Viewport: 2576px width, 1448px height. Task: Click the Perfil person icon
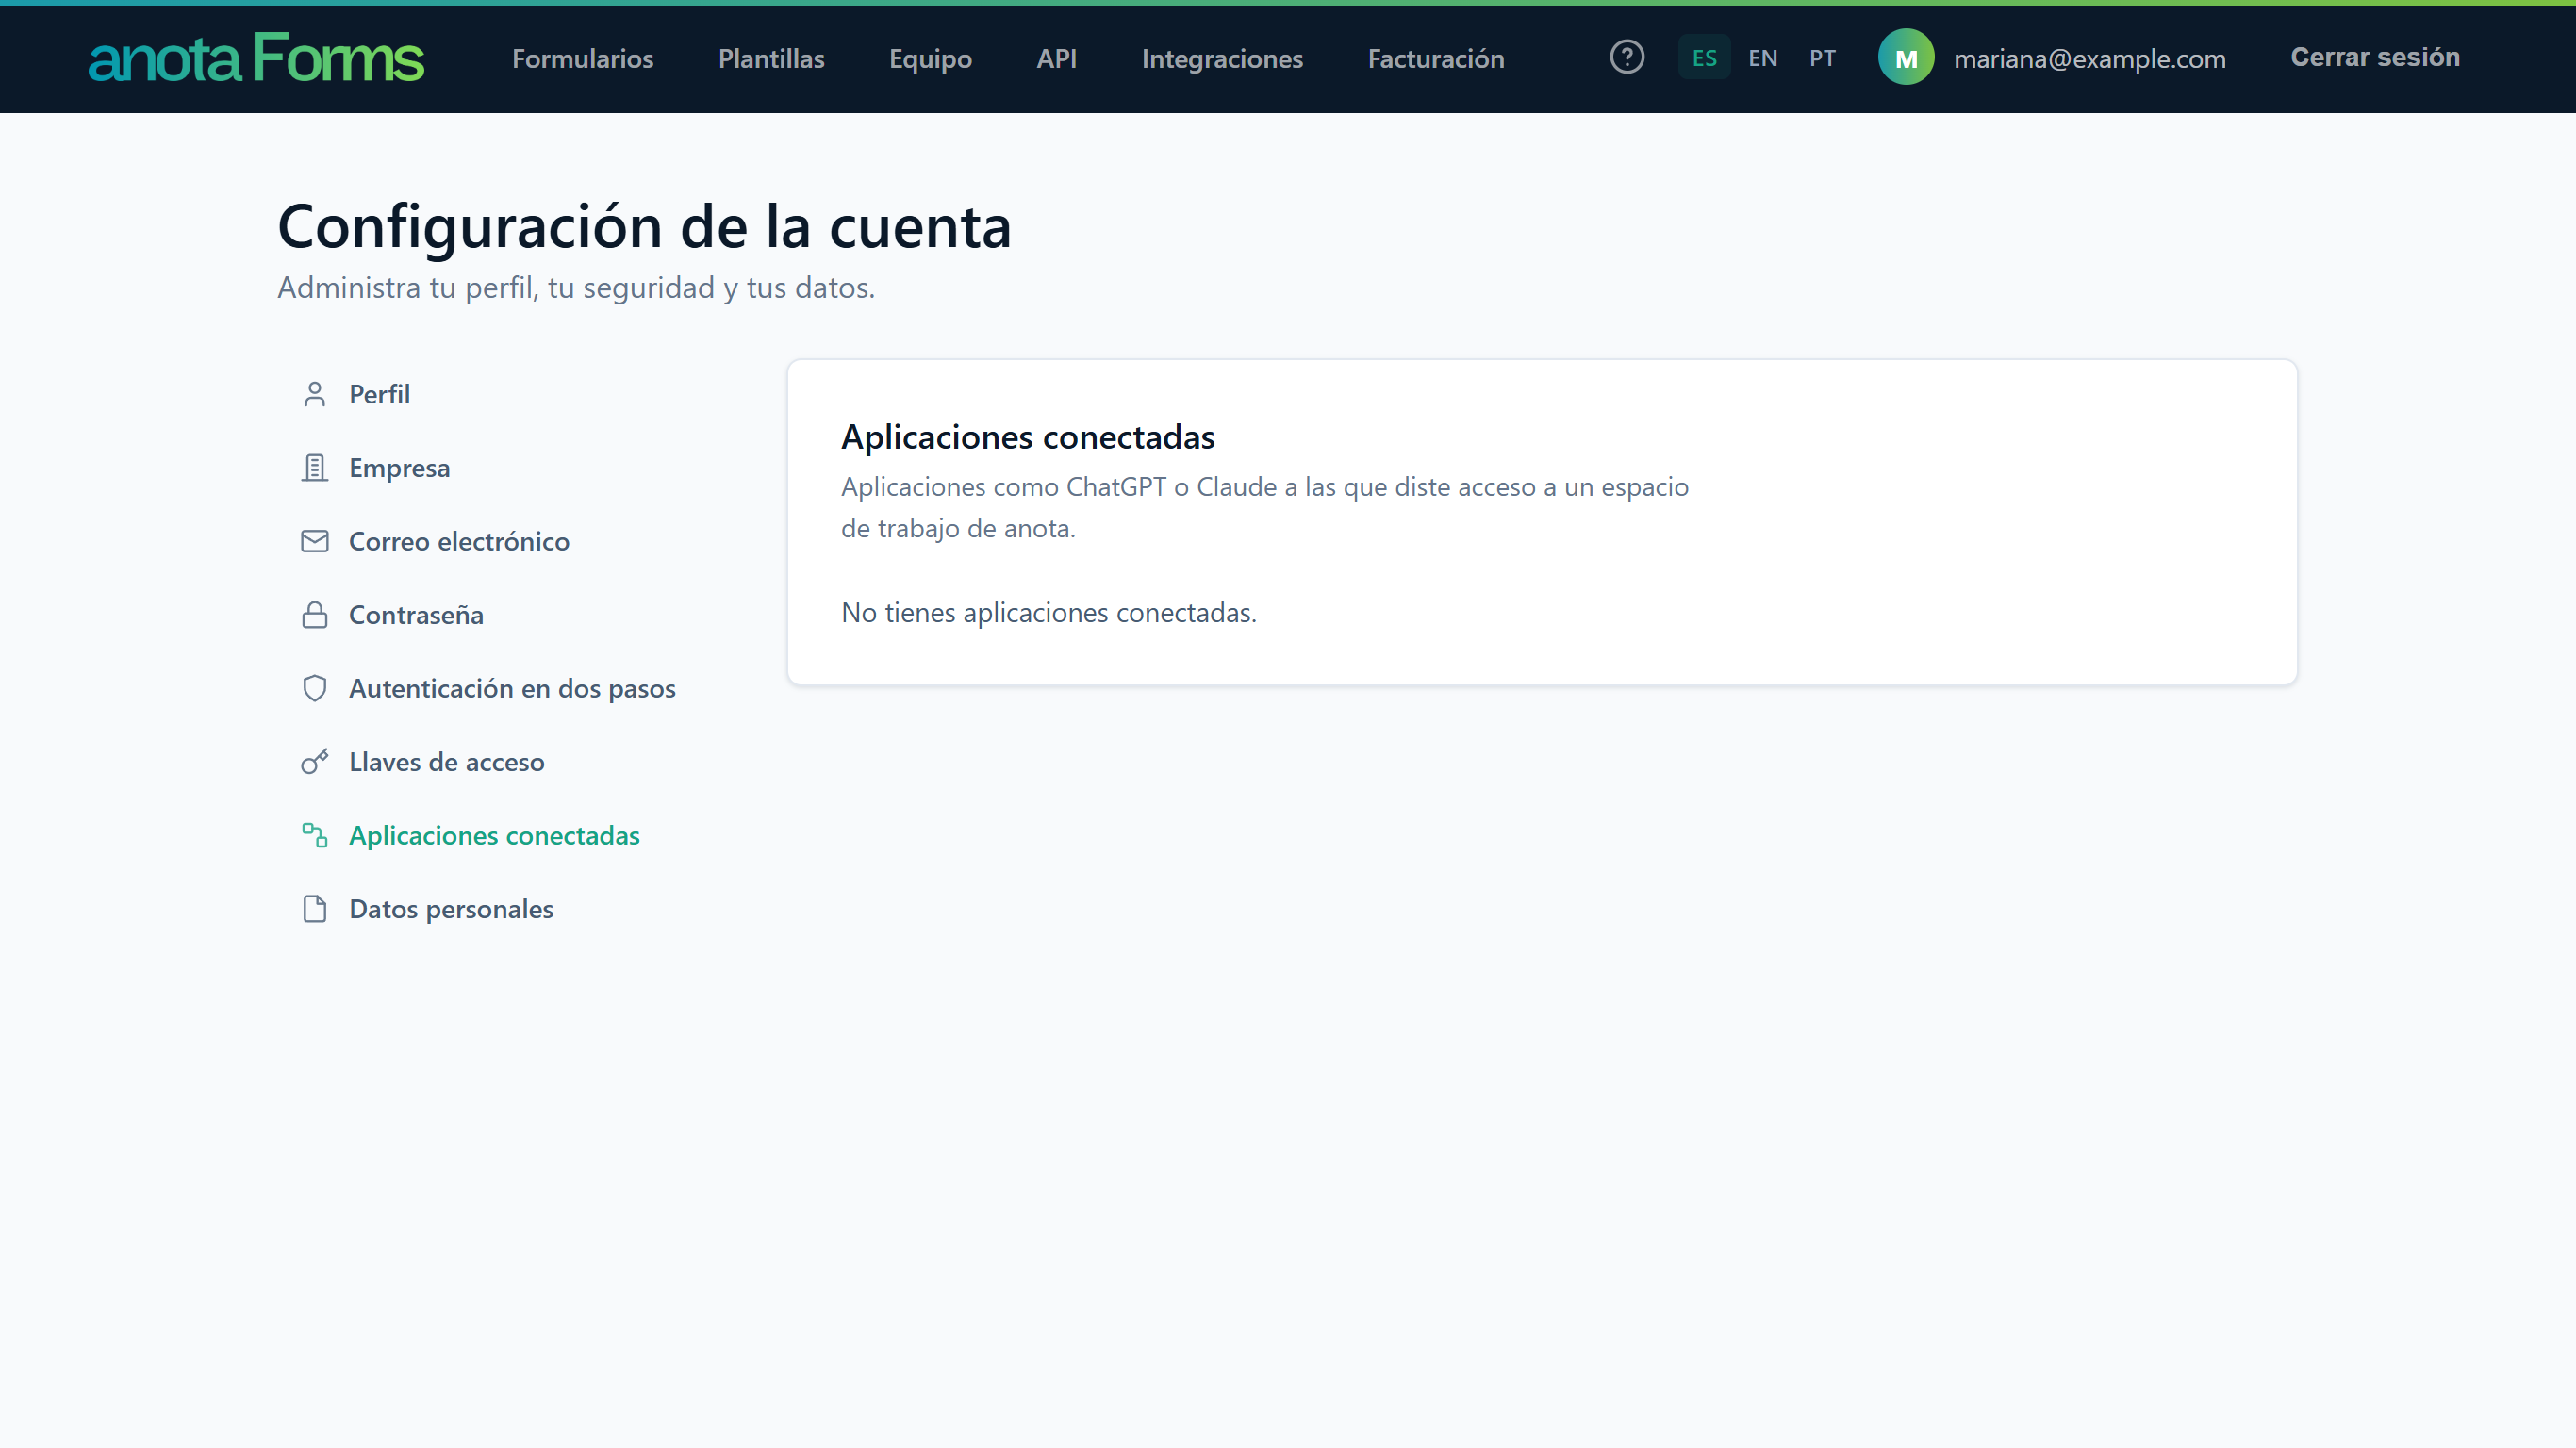[314, 394]
